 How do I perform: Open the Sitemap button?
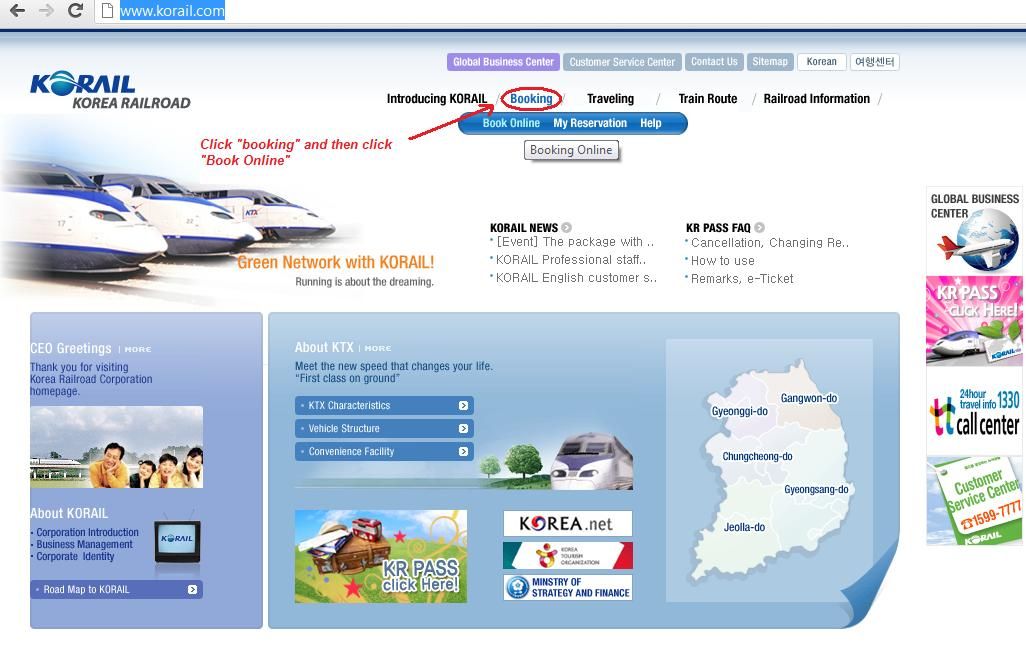[770, 62]
